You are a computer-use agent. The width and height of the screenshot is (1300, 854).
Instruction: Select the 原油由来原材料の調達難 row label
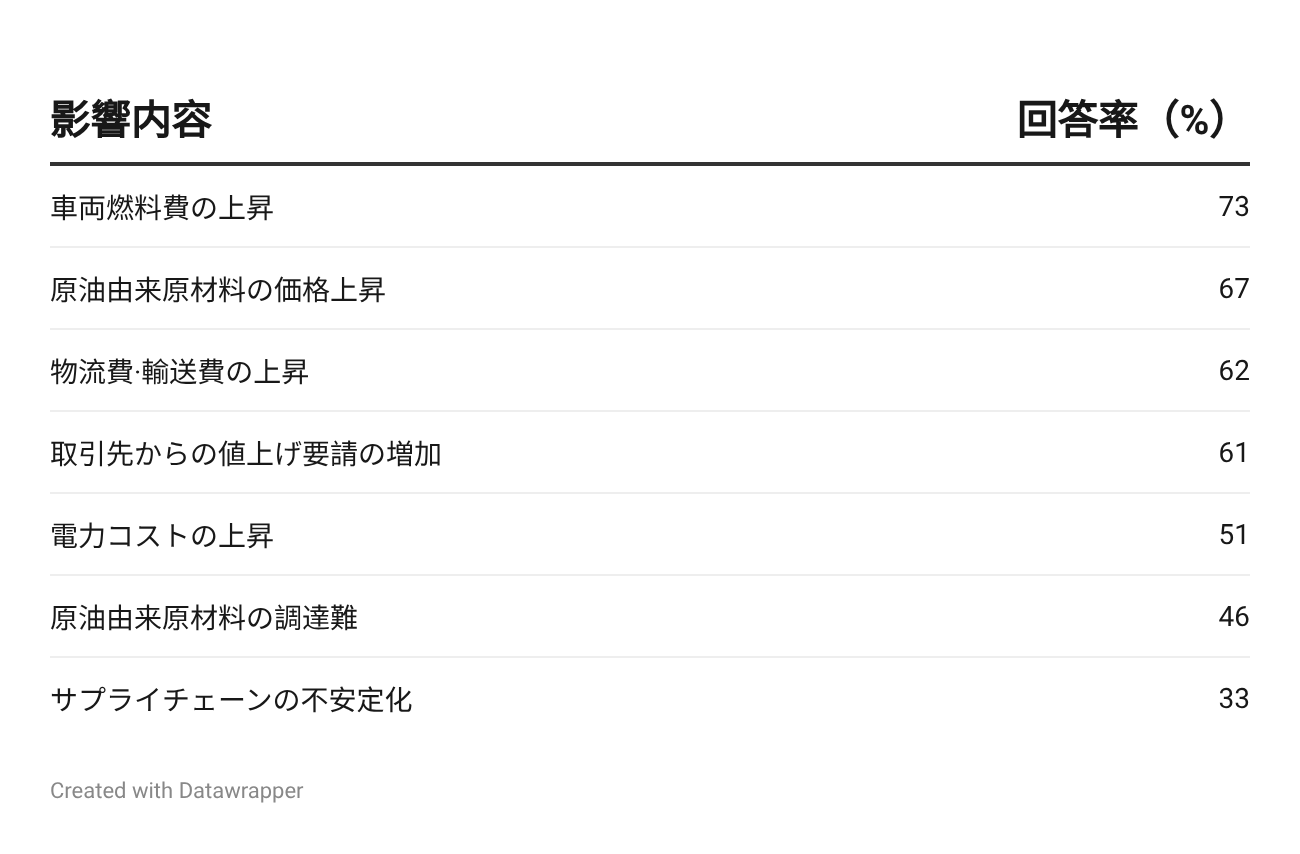(x=204, y=618)
